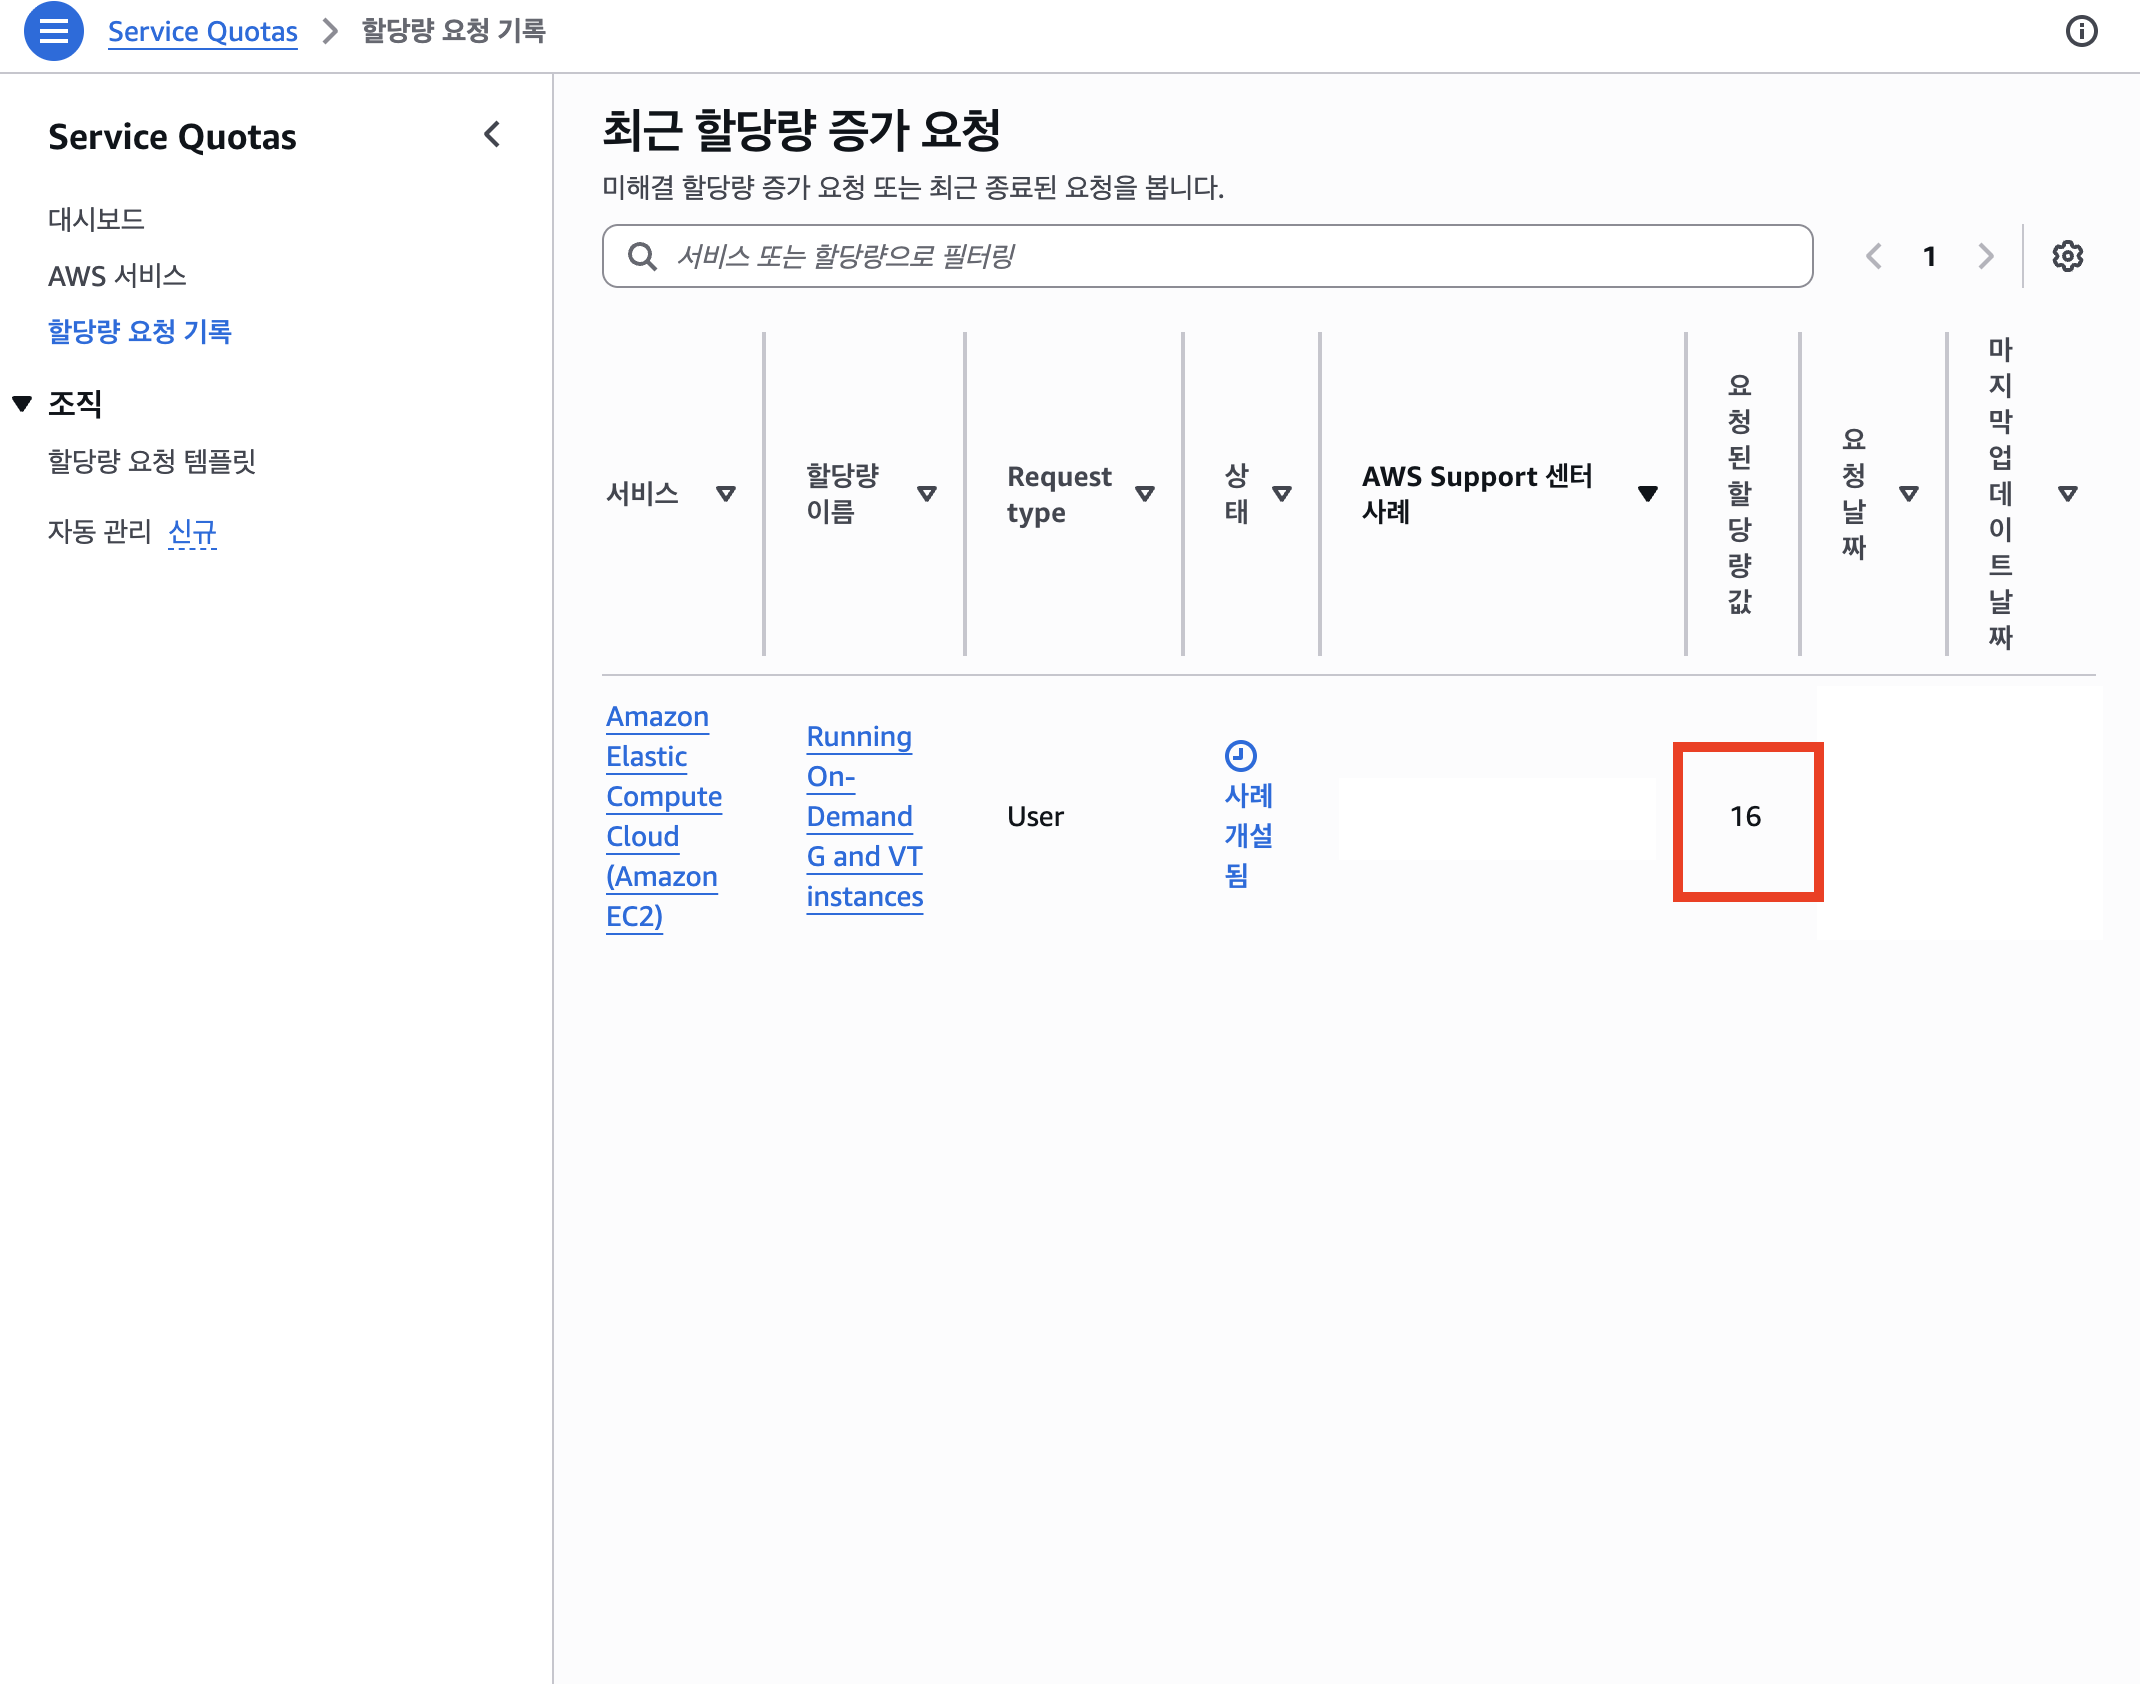Open the AWS Support 센터 사례 column dropdown
Viewport: 2140px width, 1684px height.
coord(1648,492)
